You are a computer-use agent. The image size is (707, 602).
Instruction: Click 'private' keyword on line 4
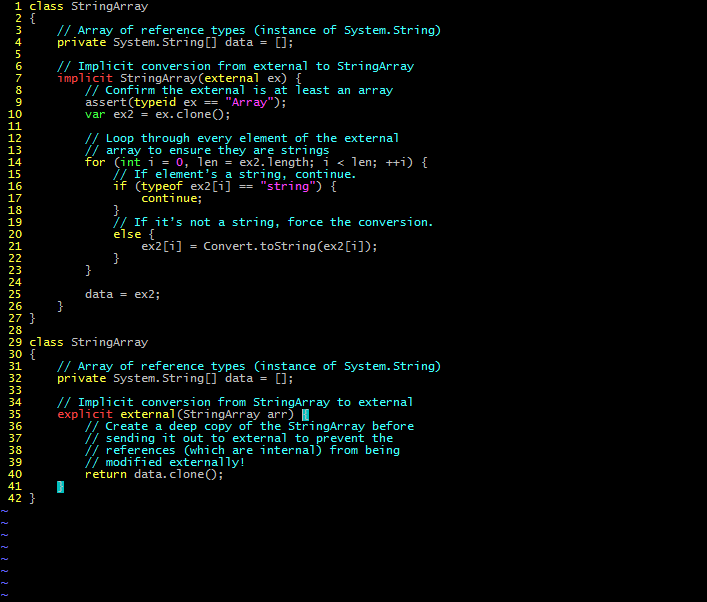tap(82, 42)
